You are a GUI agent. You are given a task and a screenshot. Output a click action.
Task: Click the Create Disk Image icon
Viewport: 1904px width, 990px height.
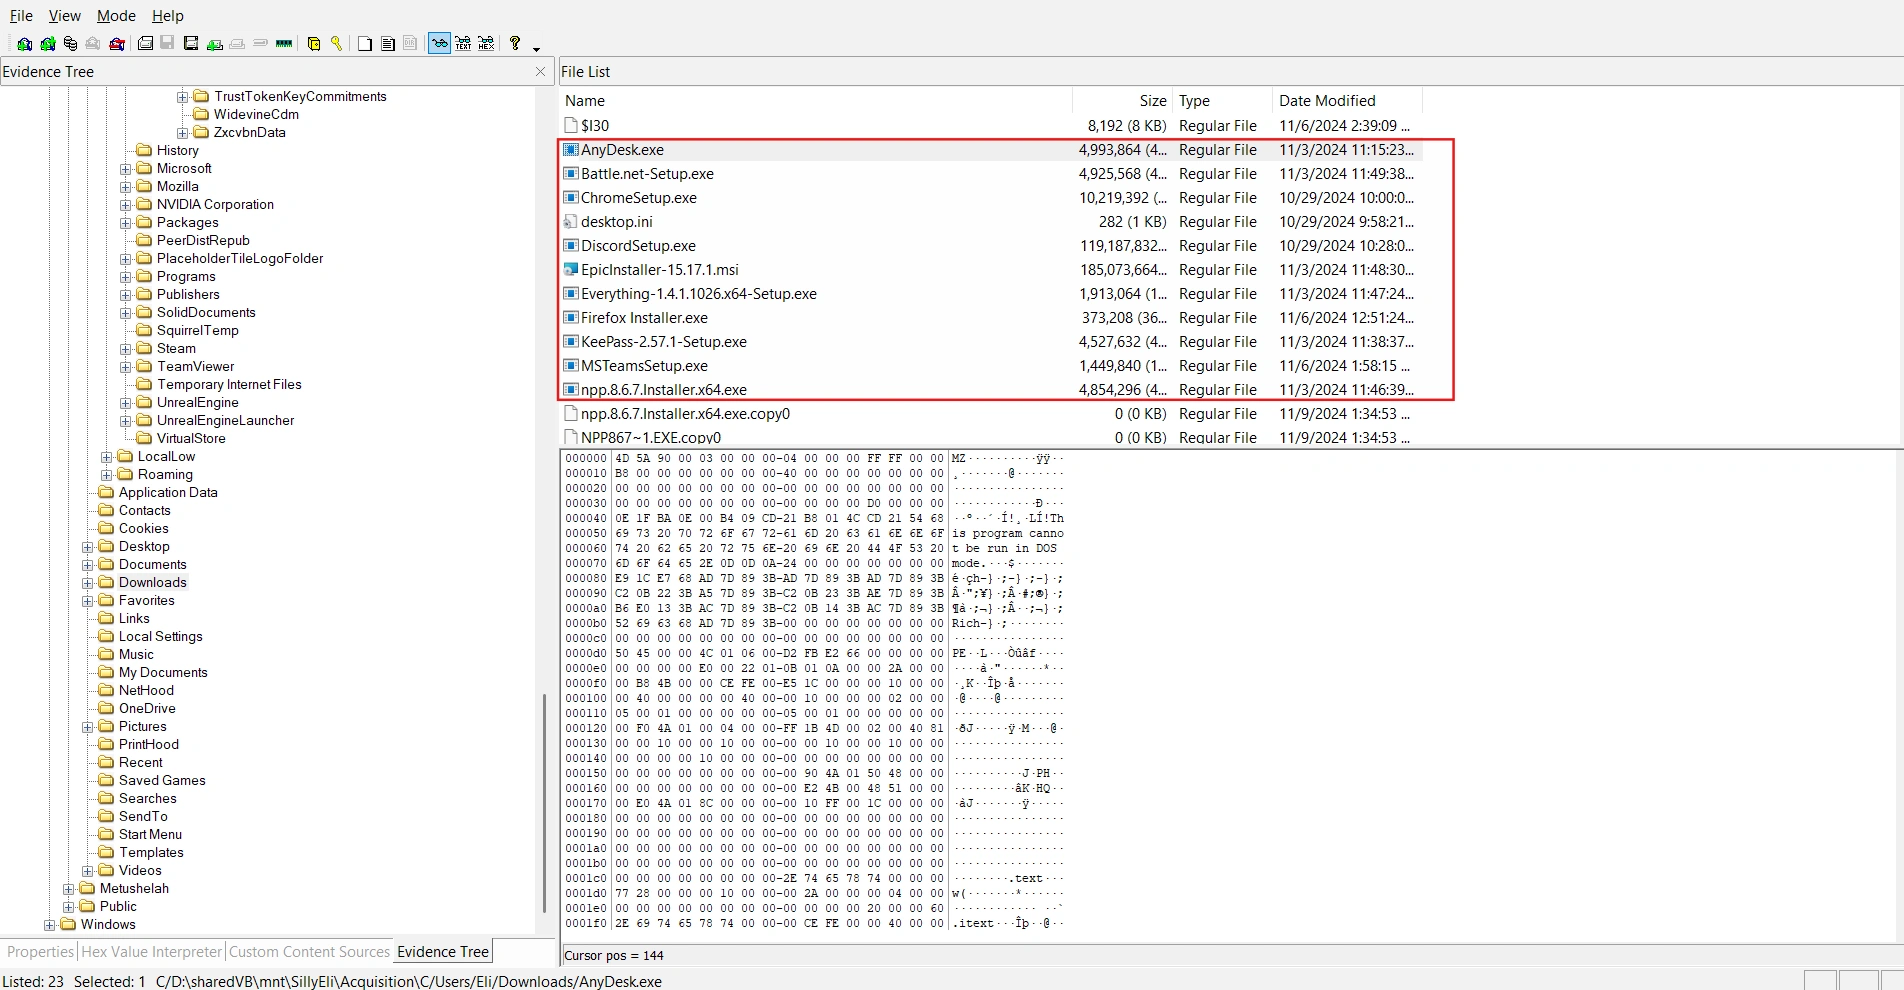click(145, 43)
